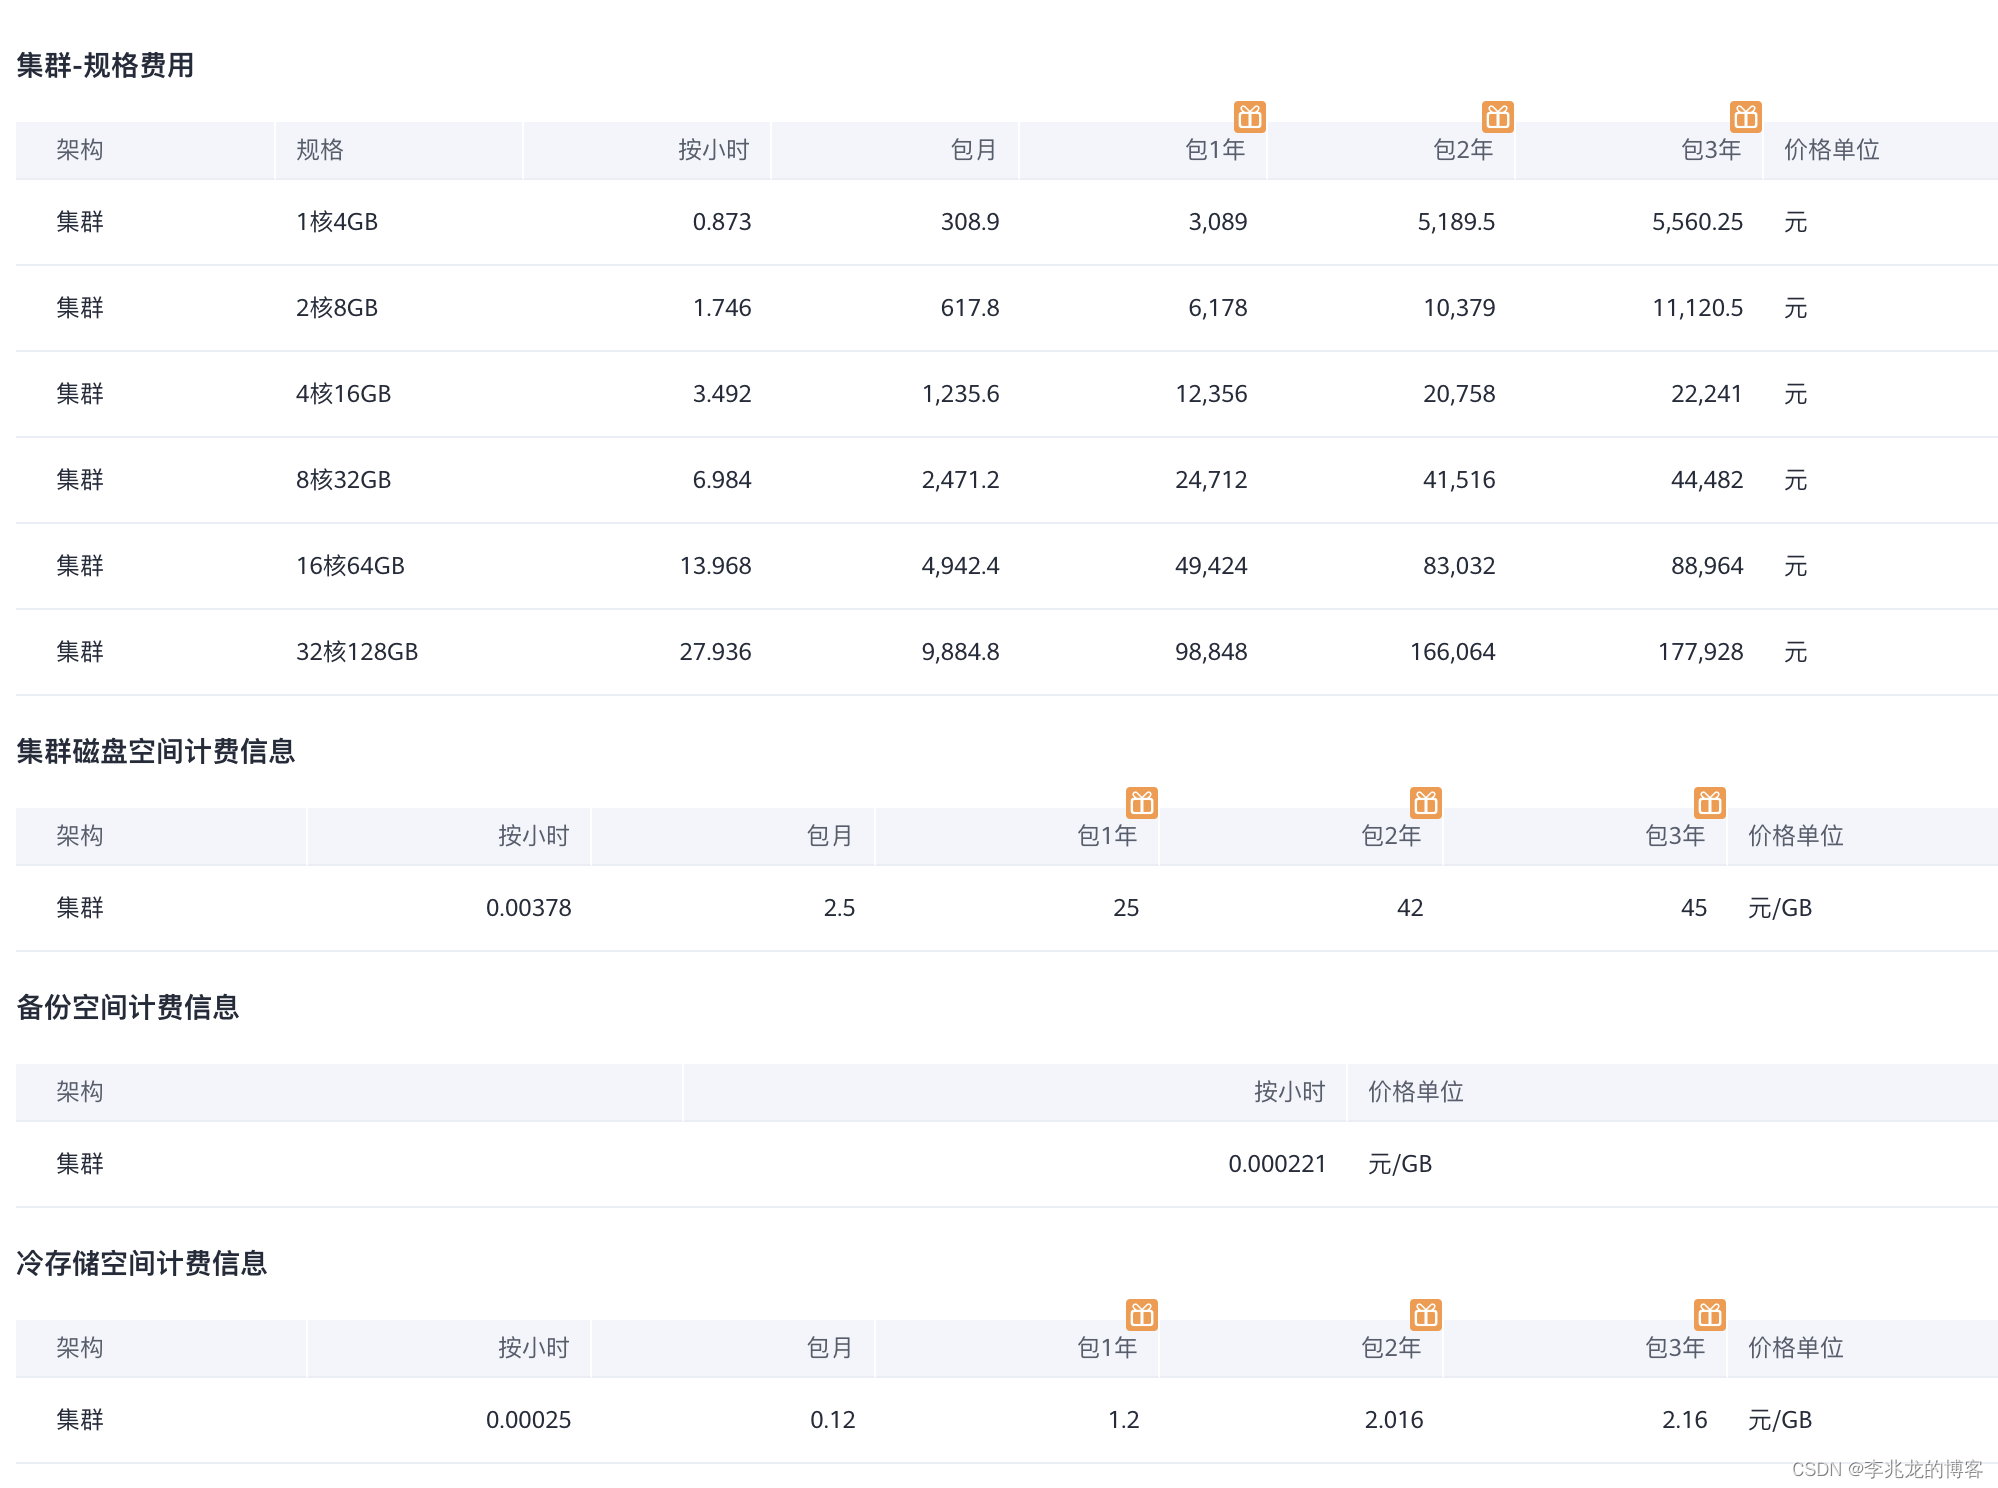This screenshot has width=1998, height=1488.
Task: Click the 备份空间计费信息 section heading
Action: click(x=127, y=1007)
